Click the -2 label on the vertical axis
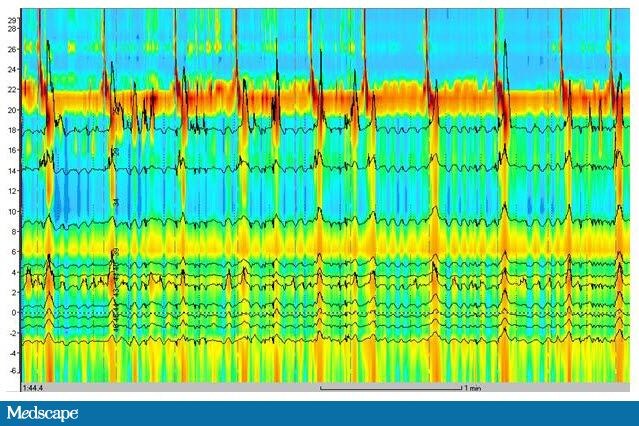This screenshot has height=426, width=639. pos(12,332)
